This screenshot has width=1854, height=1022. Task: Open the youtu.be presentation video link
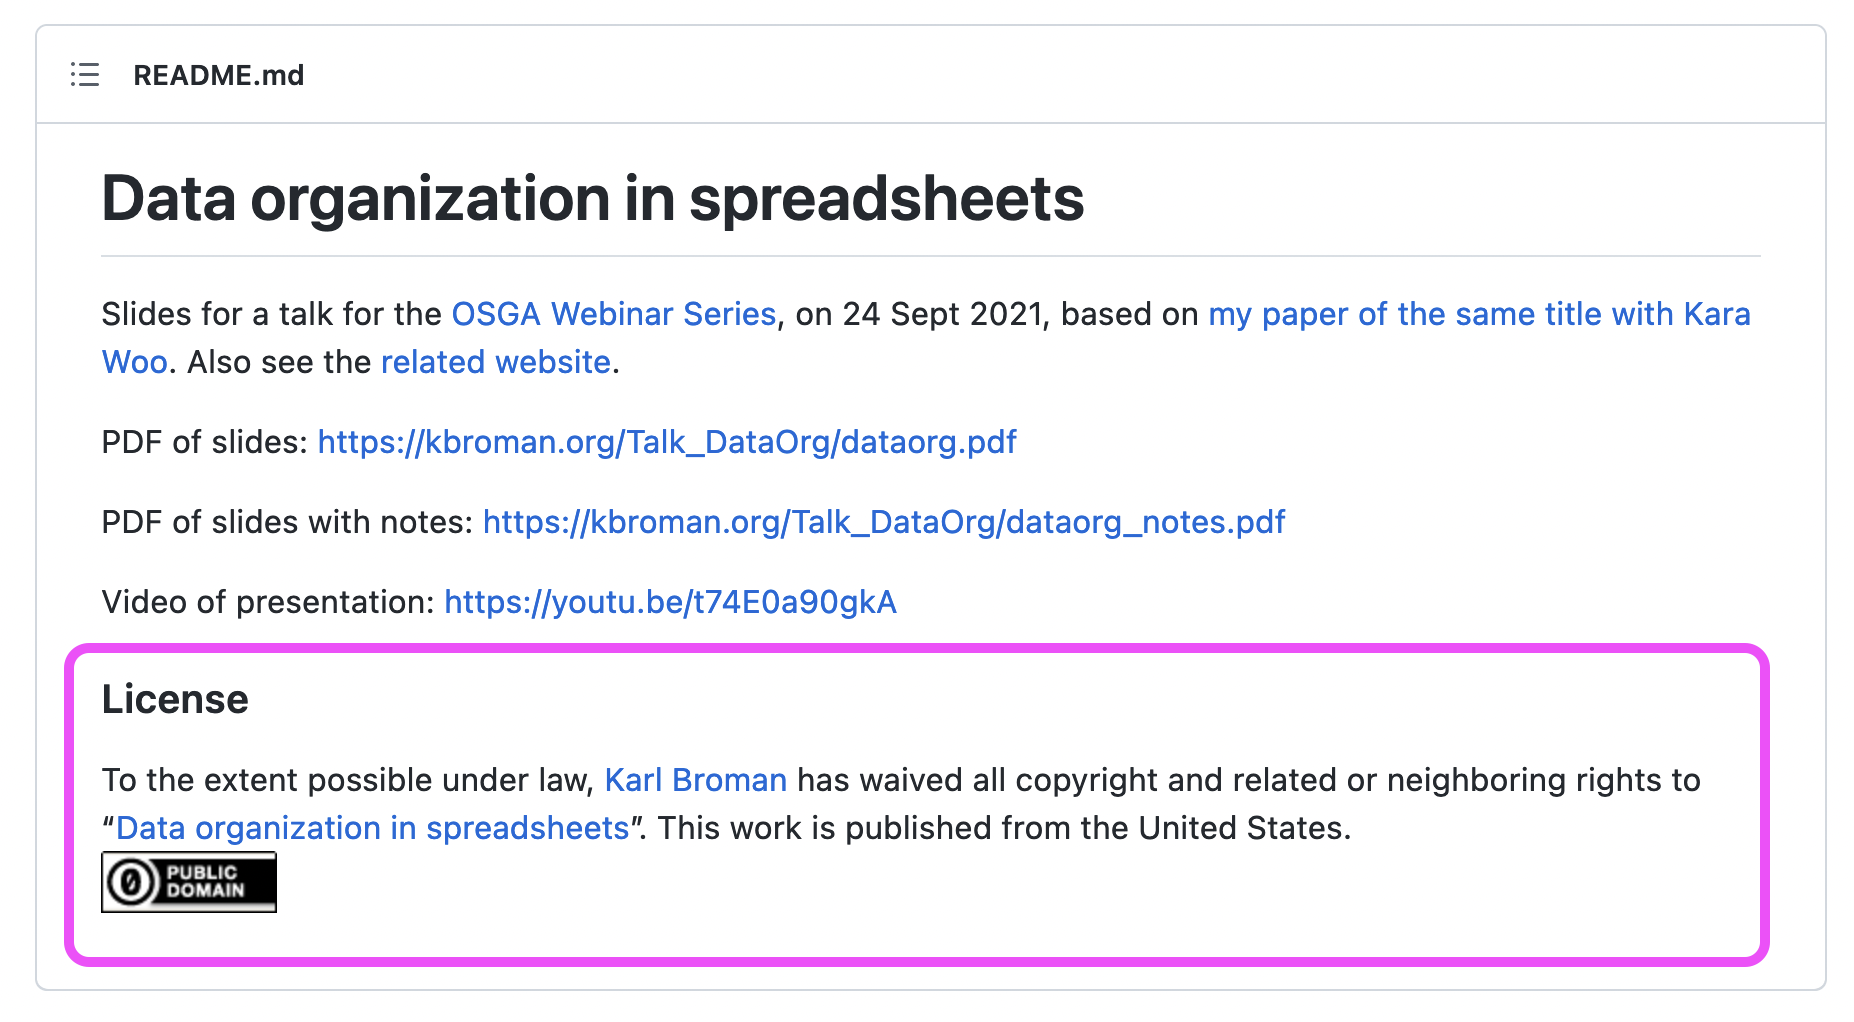click(x=670, y=602)
